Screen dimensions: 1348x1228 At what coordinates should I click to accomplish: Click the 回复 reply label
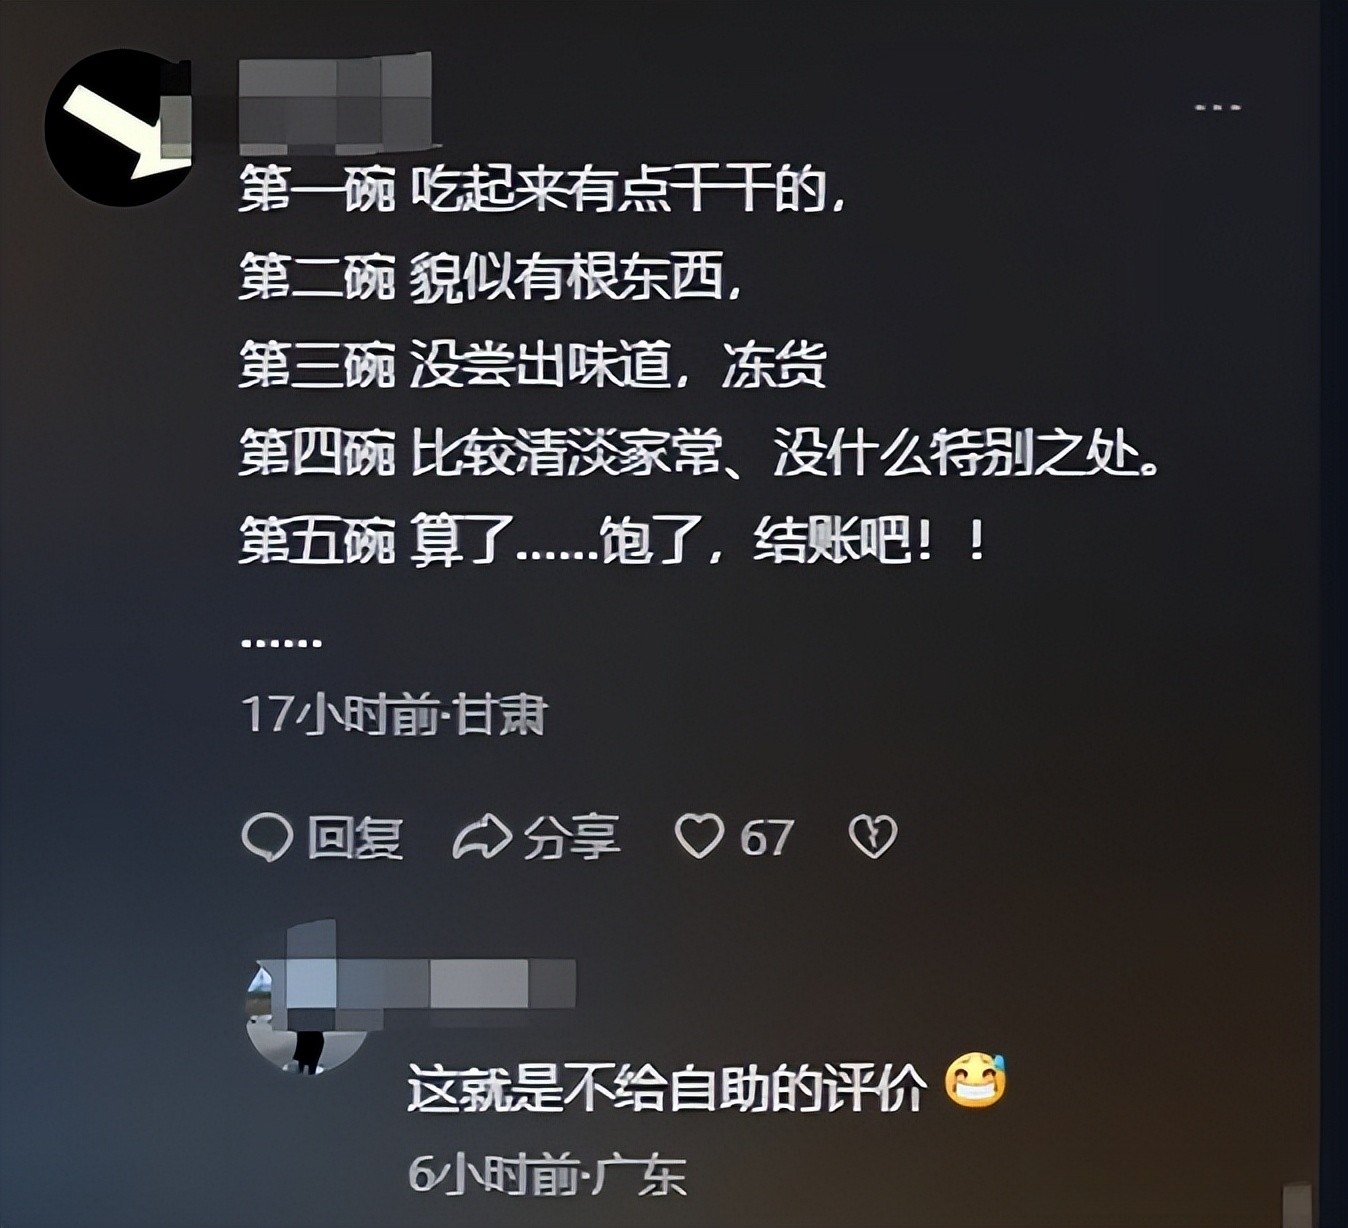pos(355,838)
